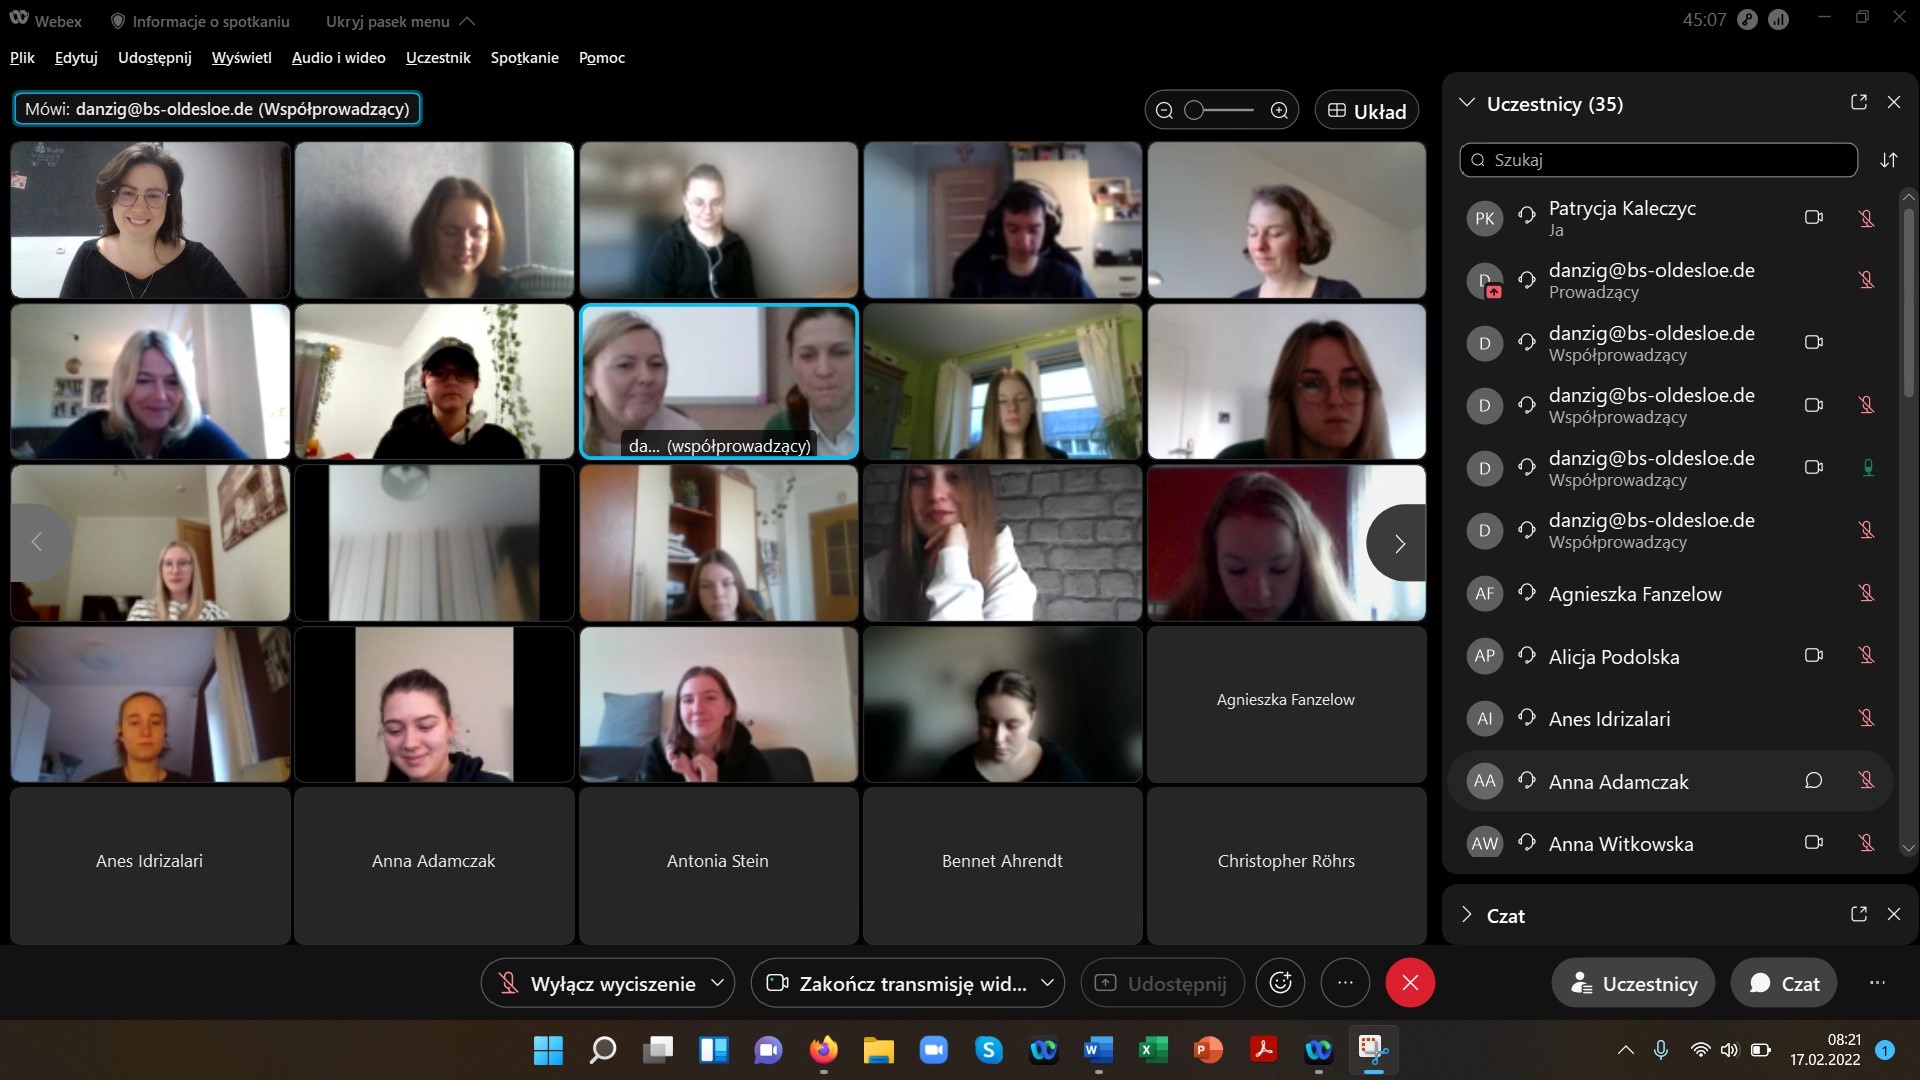Open chat with Anna Adamczak icon
Image resolution: width=1920 pixels, height=1080 pixels.
click(x=1814, y=780)
